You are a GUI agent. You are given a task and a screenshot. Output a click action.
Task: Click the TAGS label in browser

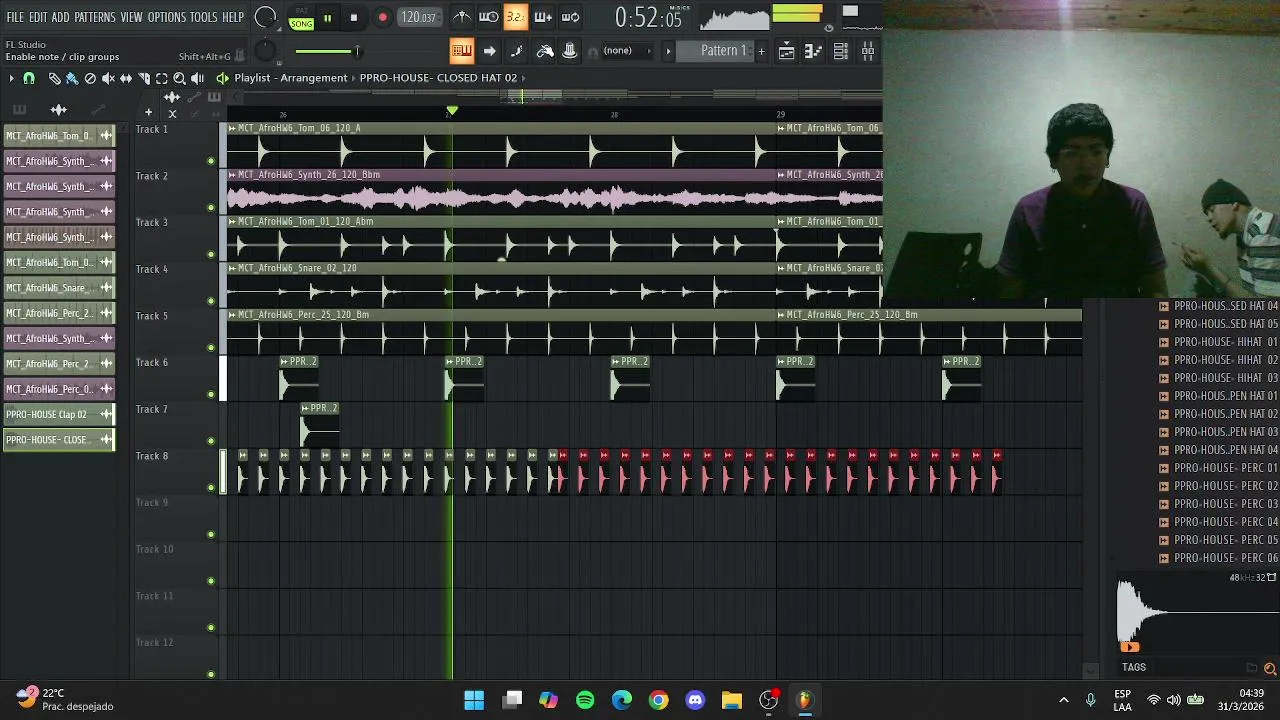1134,667
